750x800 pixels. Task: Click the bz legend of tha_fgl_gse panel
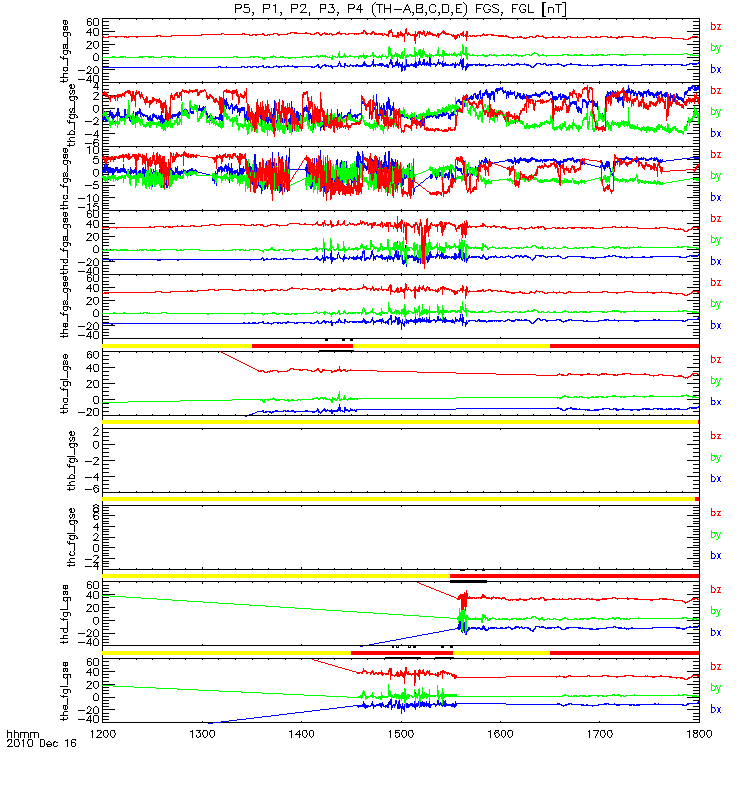click(x=716, y=359)
